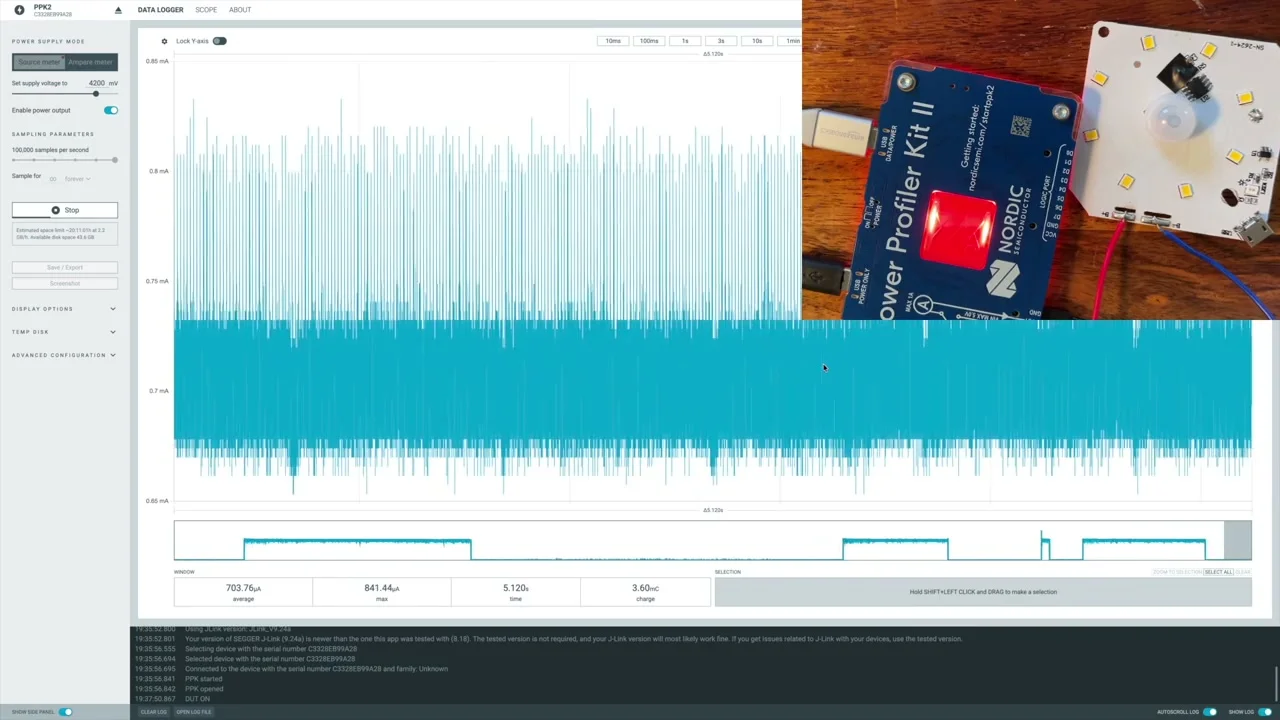Set chart window to 1min
This screenshot has width=1280, height=720.
pos(792,41)
